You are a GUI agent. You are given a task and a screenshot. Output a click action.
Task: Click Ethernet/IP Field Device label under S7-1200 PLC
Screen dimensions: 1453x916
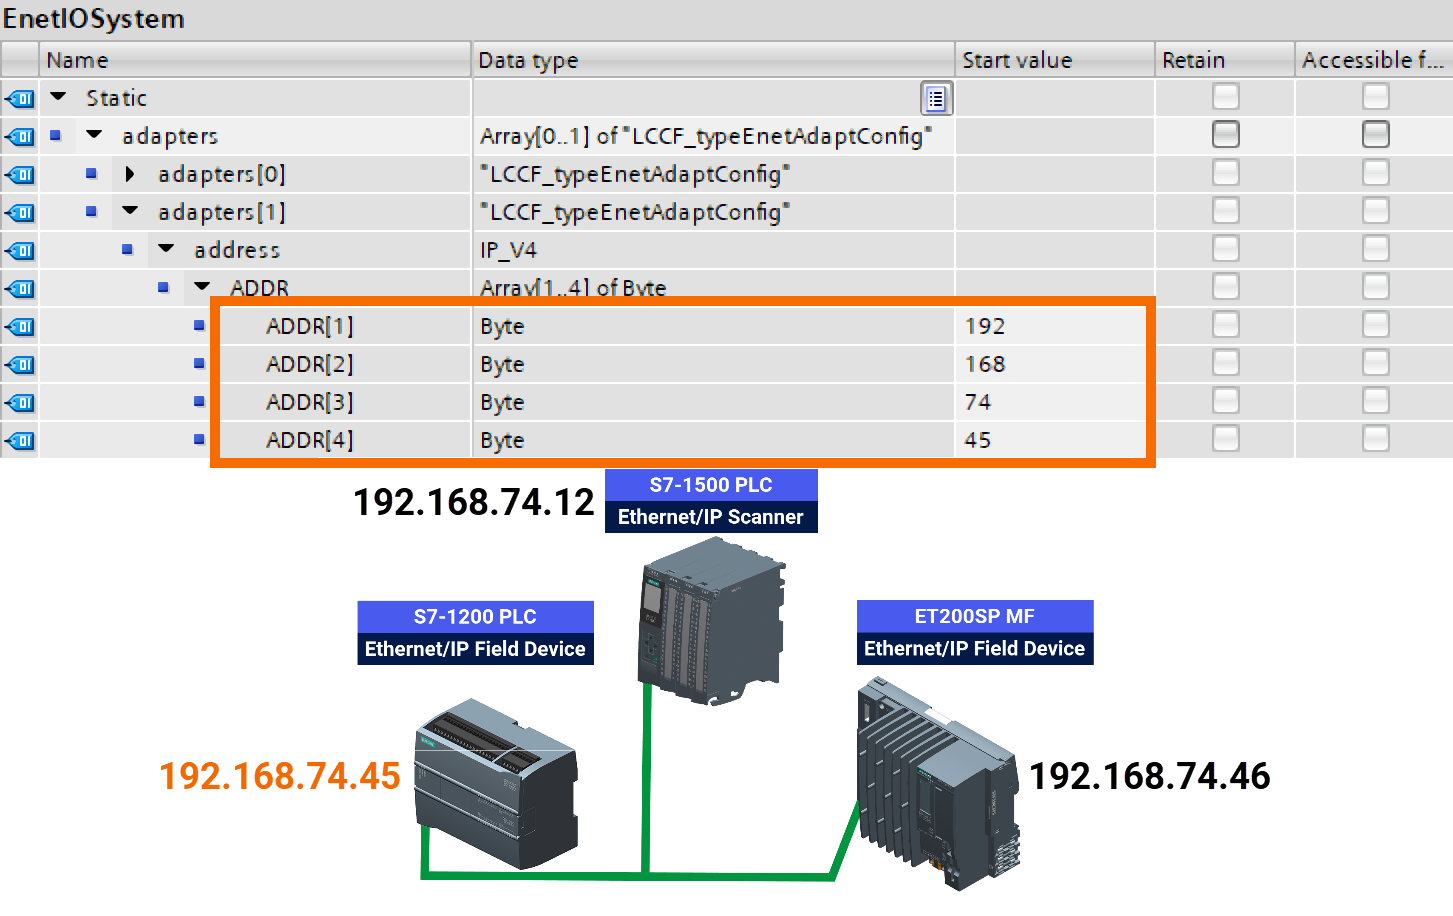475,649
